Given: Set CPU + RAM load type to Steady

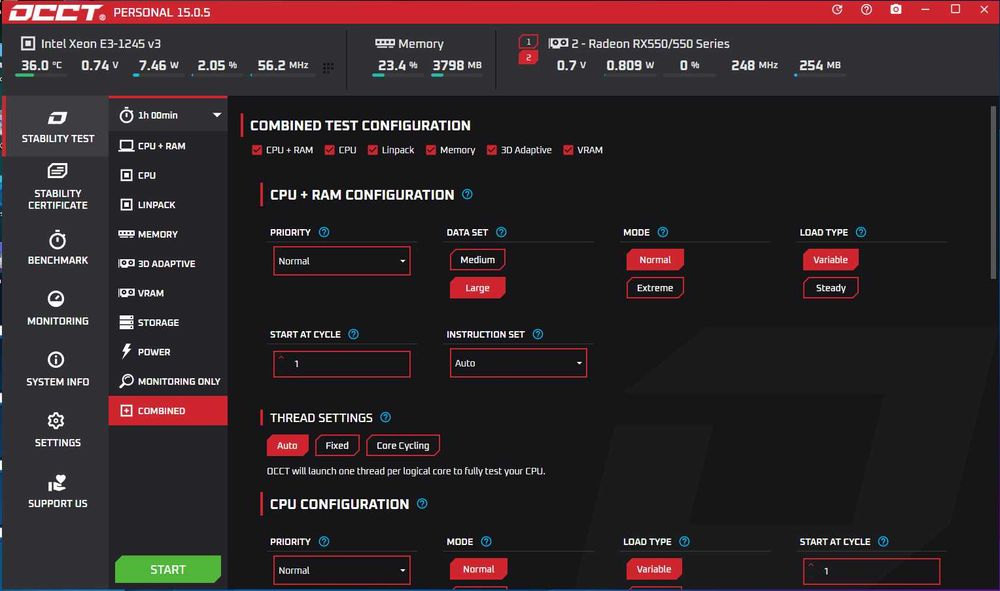Looking at the screenshot, I should point(830,288).
